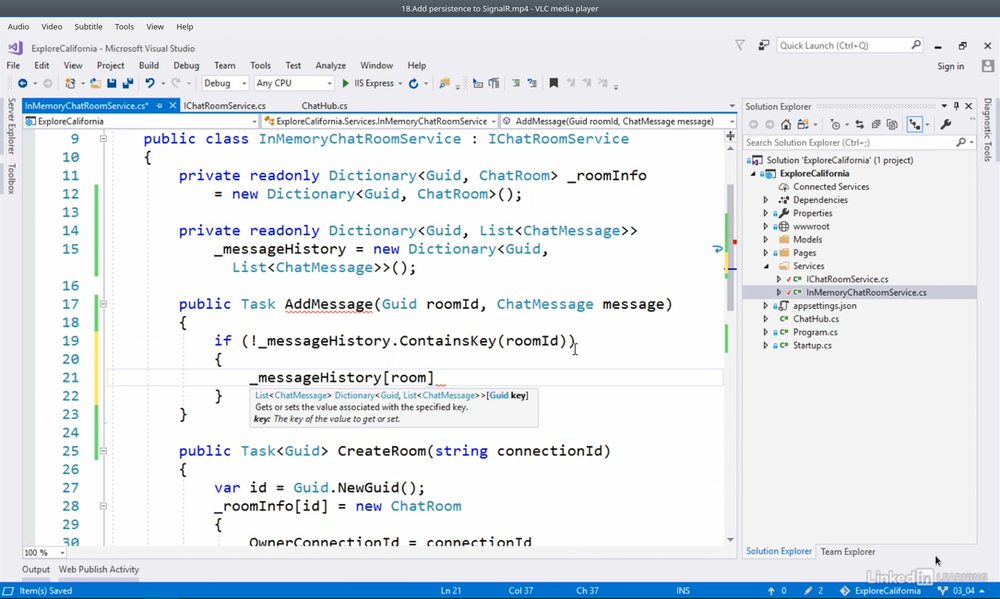Click the New Project toolbar icon
Screen dimensions: 1000x599
[70, 84]
